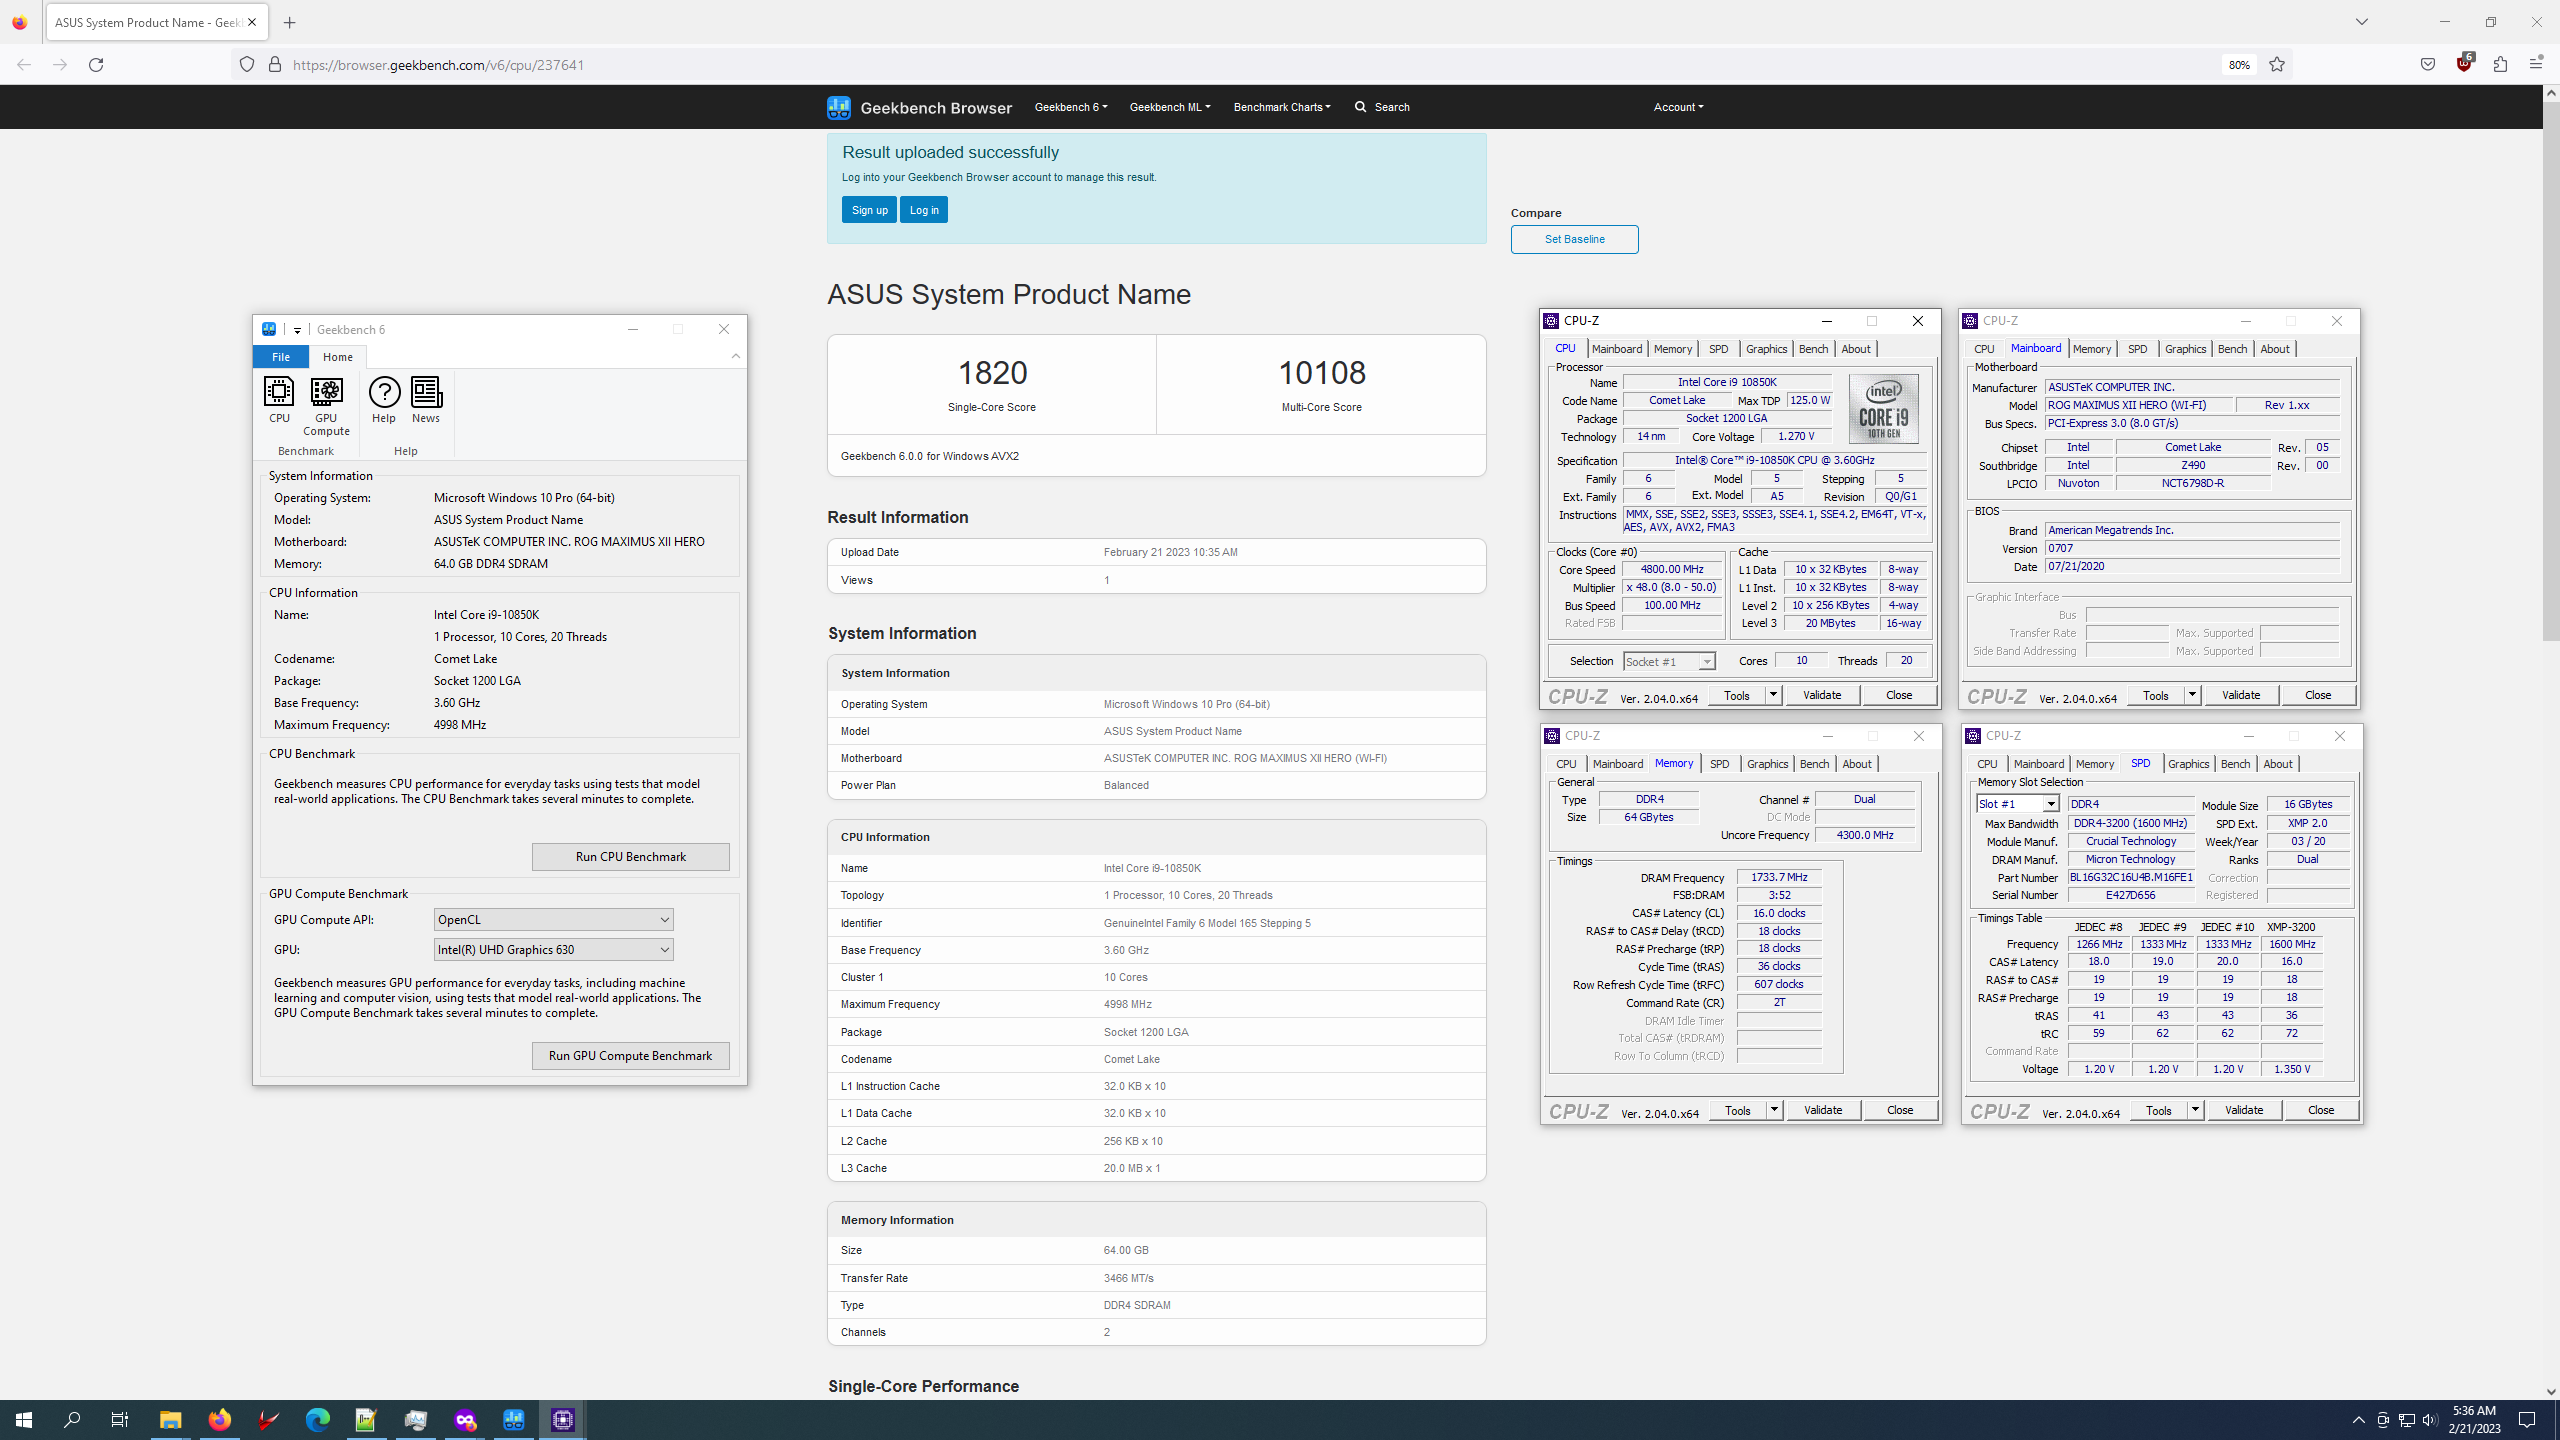This screenshot has height=1440, width=2560.
Task: Click Run GPU Compute Benchmark button
Action: click(x=631, y=1056)
